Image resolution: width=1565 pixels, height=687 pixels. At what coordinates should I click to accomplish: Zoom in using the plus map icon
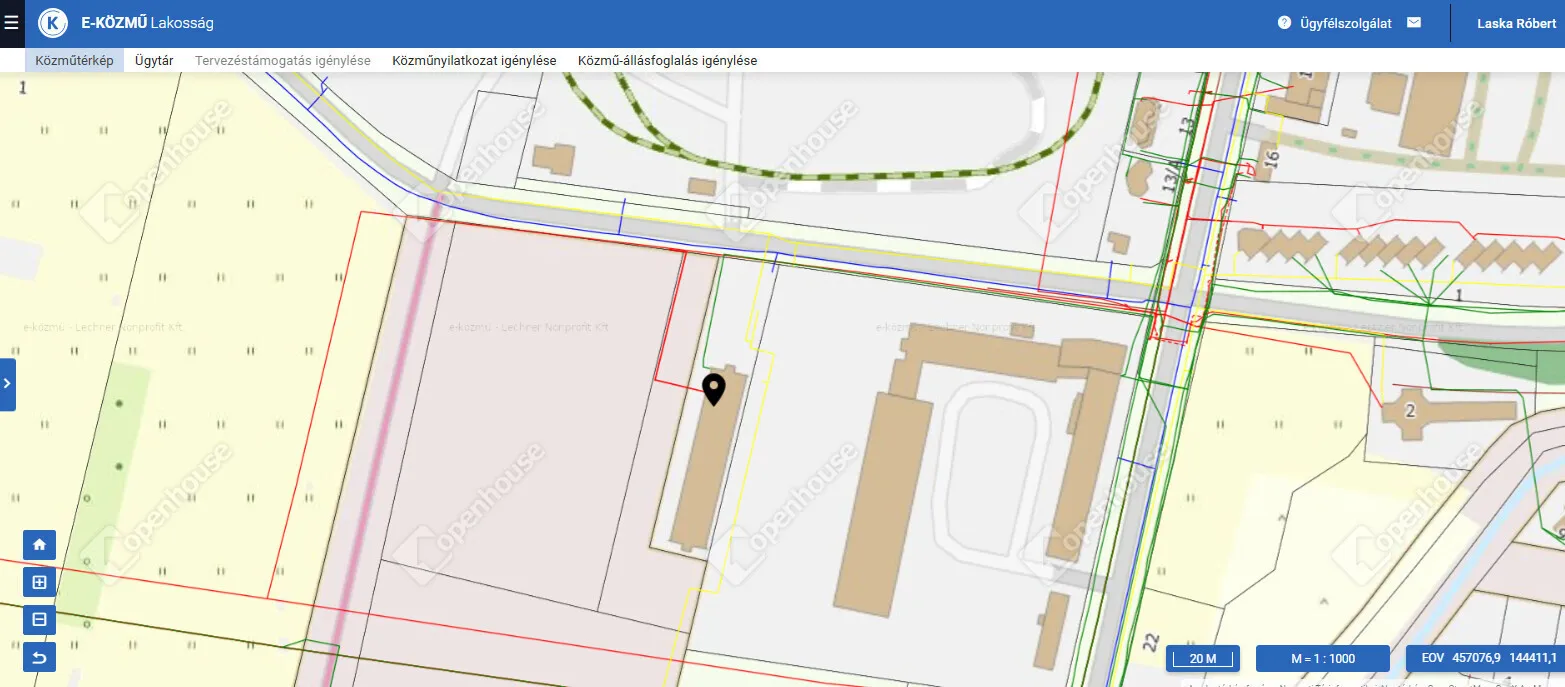pyautogui.click(x=40, y=582)
